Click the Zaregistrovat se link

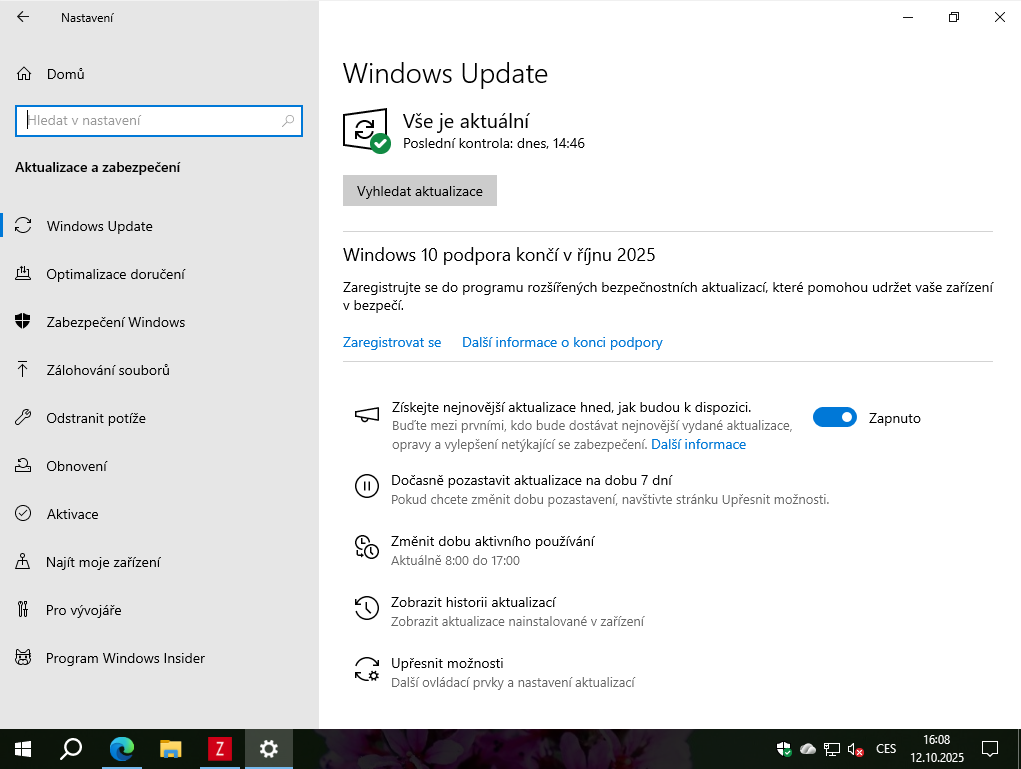[x=392, y=342]
